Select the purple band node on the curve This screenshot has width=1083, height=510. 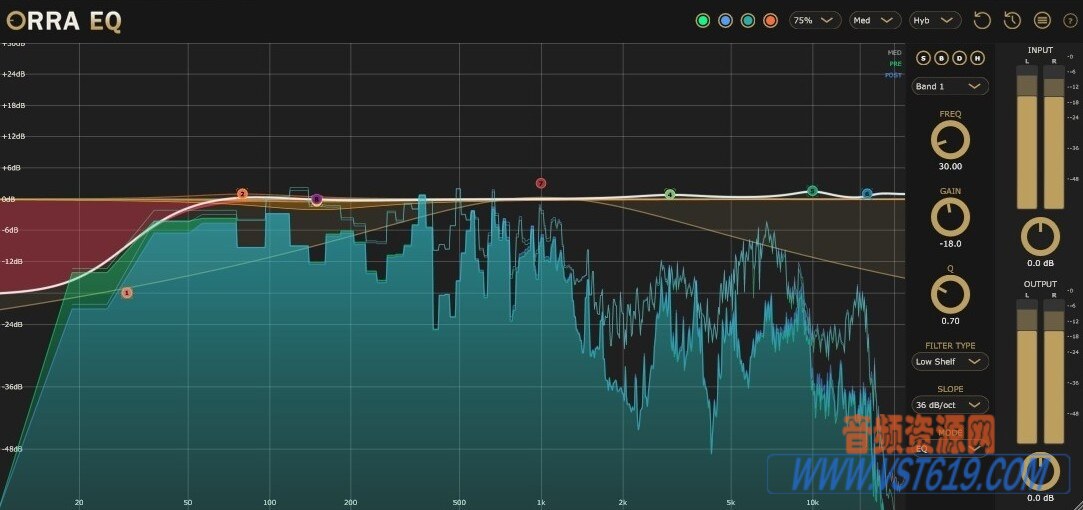tap(316, 200)
